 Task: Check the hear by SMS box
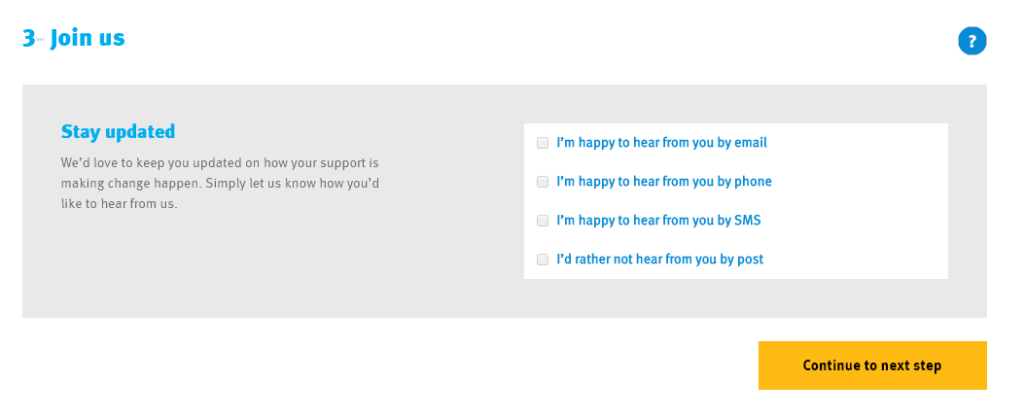point(543,220)
